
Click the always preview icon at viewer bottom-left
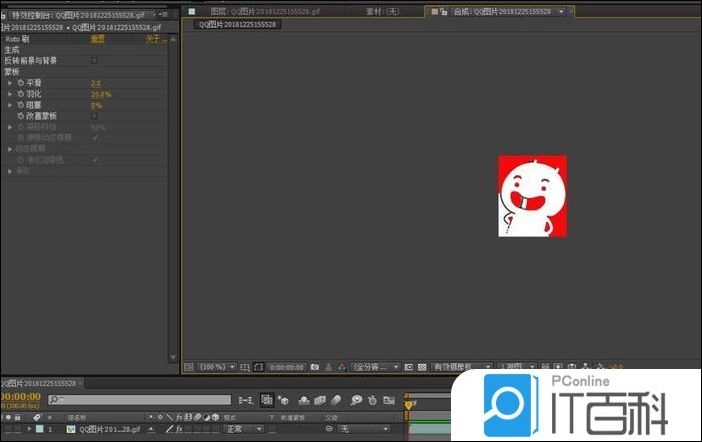coord(188,367)
